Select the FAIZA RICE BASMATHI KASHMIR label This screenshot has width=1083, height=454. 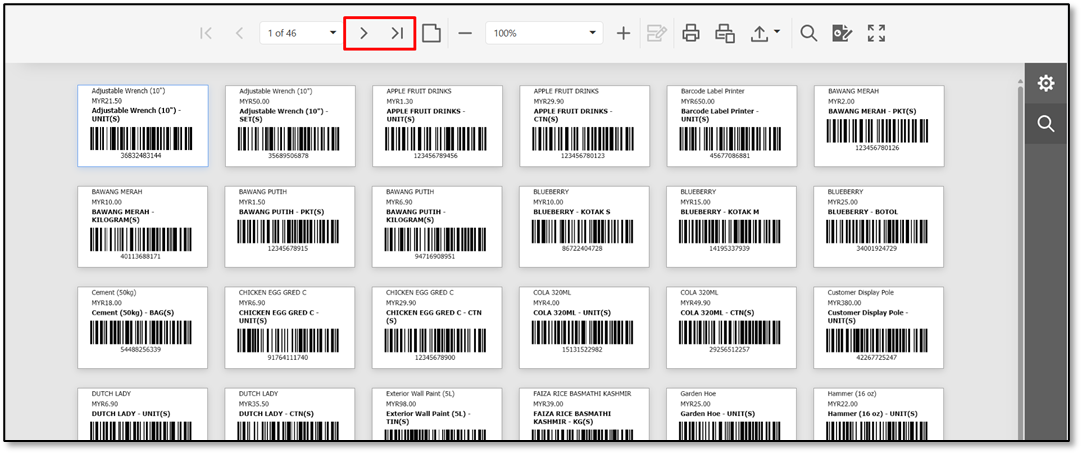584,413
